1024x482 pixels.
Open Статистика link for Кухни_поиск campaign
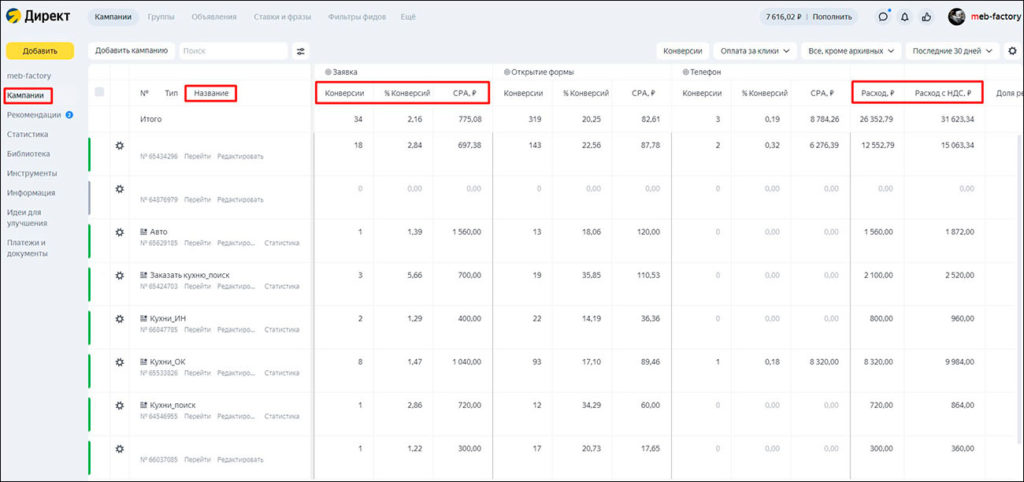[x=281, y=417]
